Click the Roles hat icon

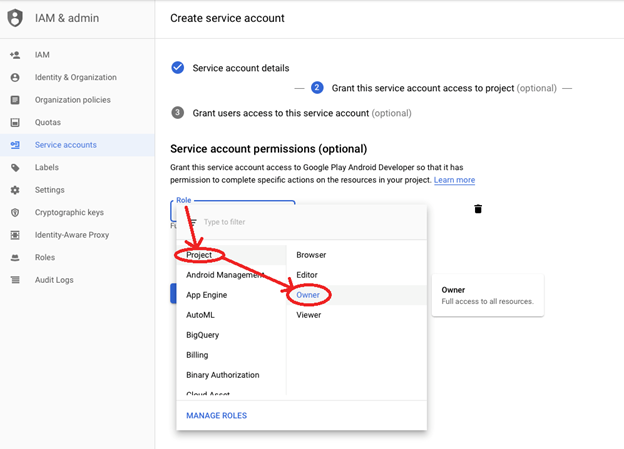tap(15, 258)
